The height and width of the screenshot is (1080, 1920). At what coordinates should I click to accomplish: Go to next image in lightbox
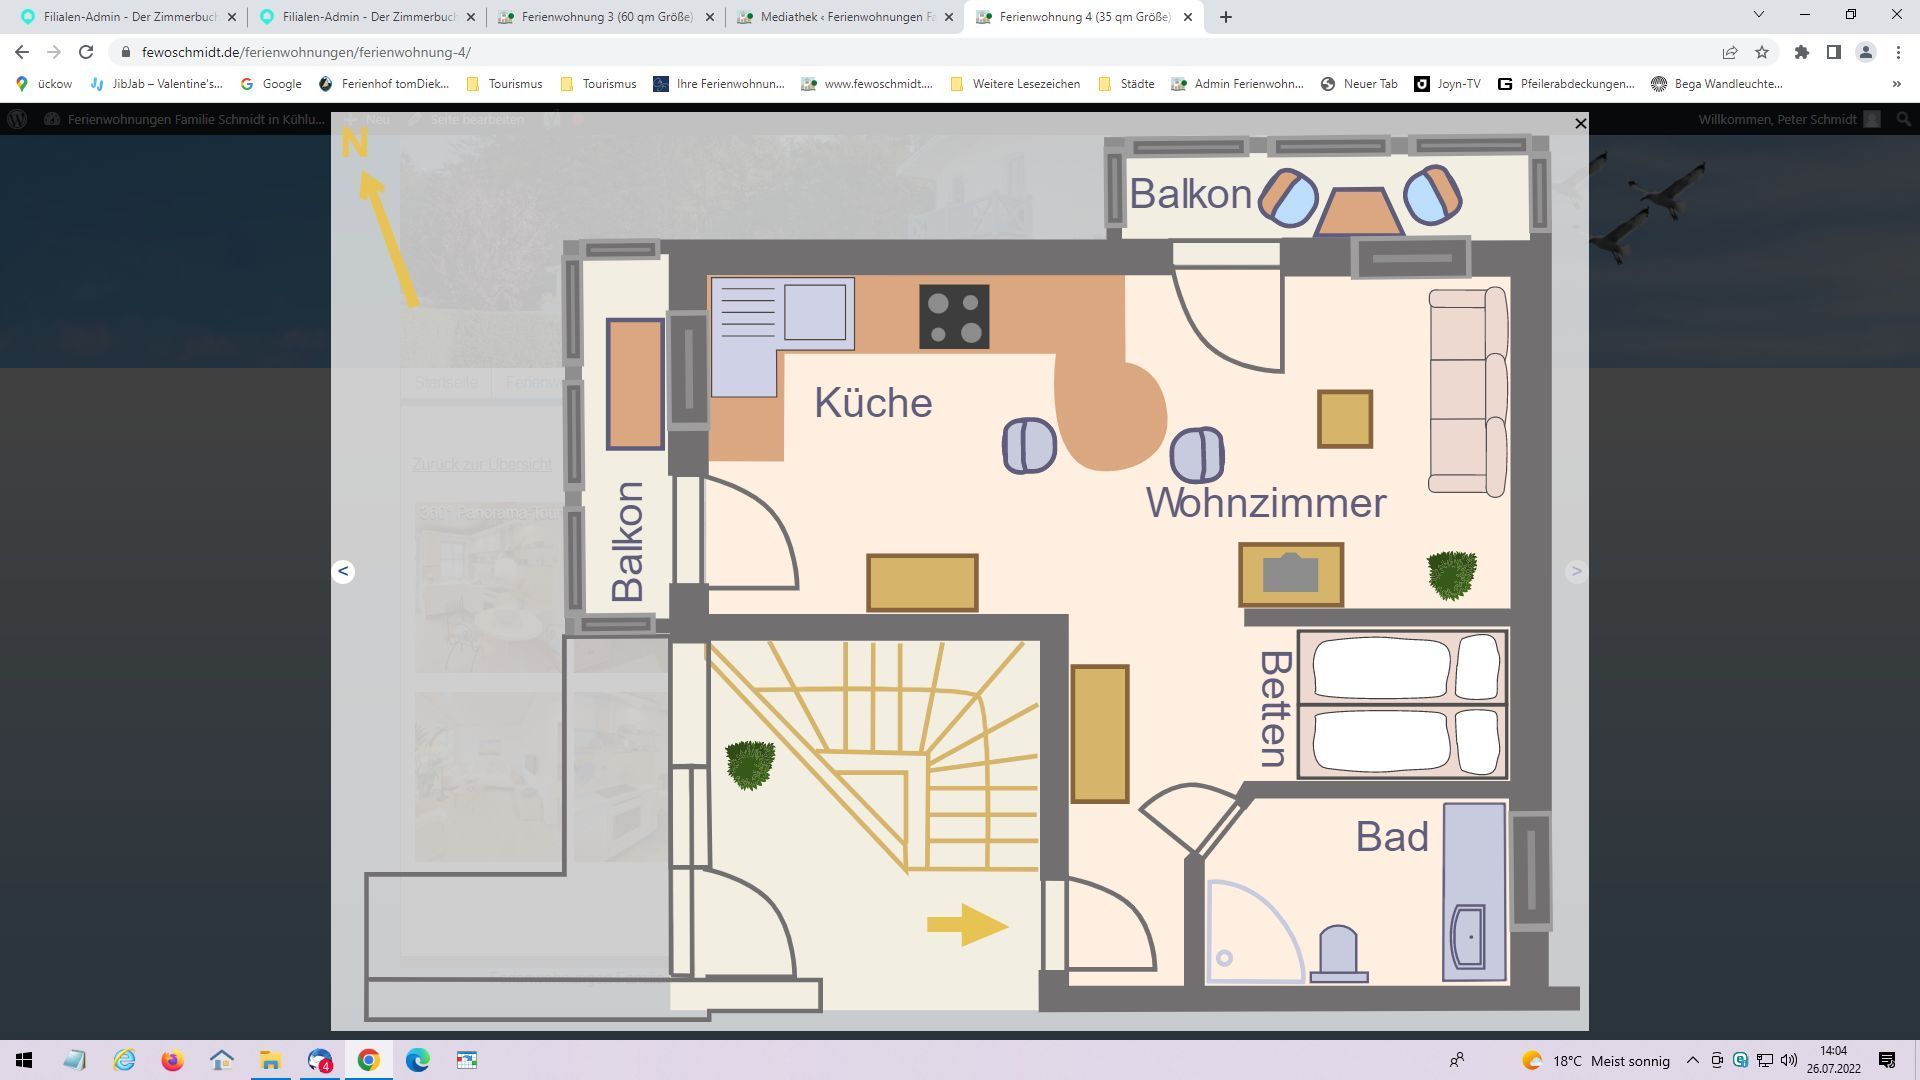click(1576, 571)
